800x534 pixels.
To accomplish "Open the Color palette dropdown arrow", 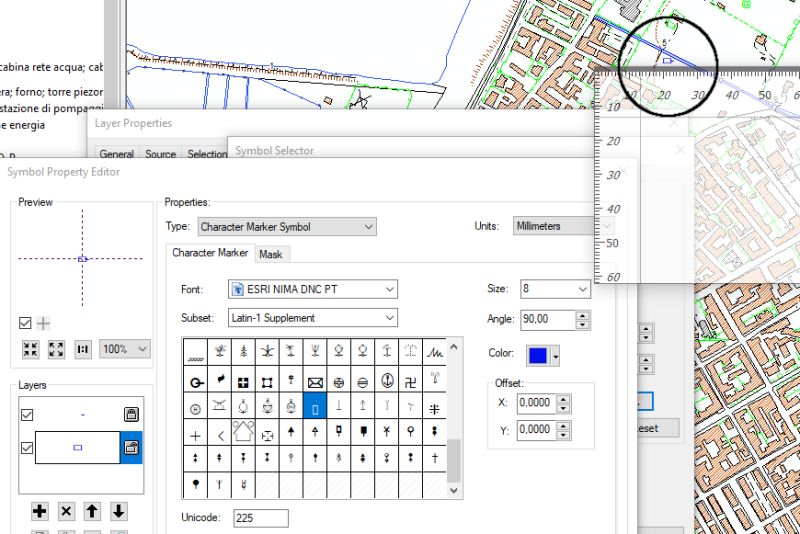I will (555, 355).
